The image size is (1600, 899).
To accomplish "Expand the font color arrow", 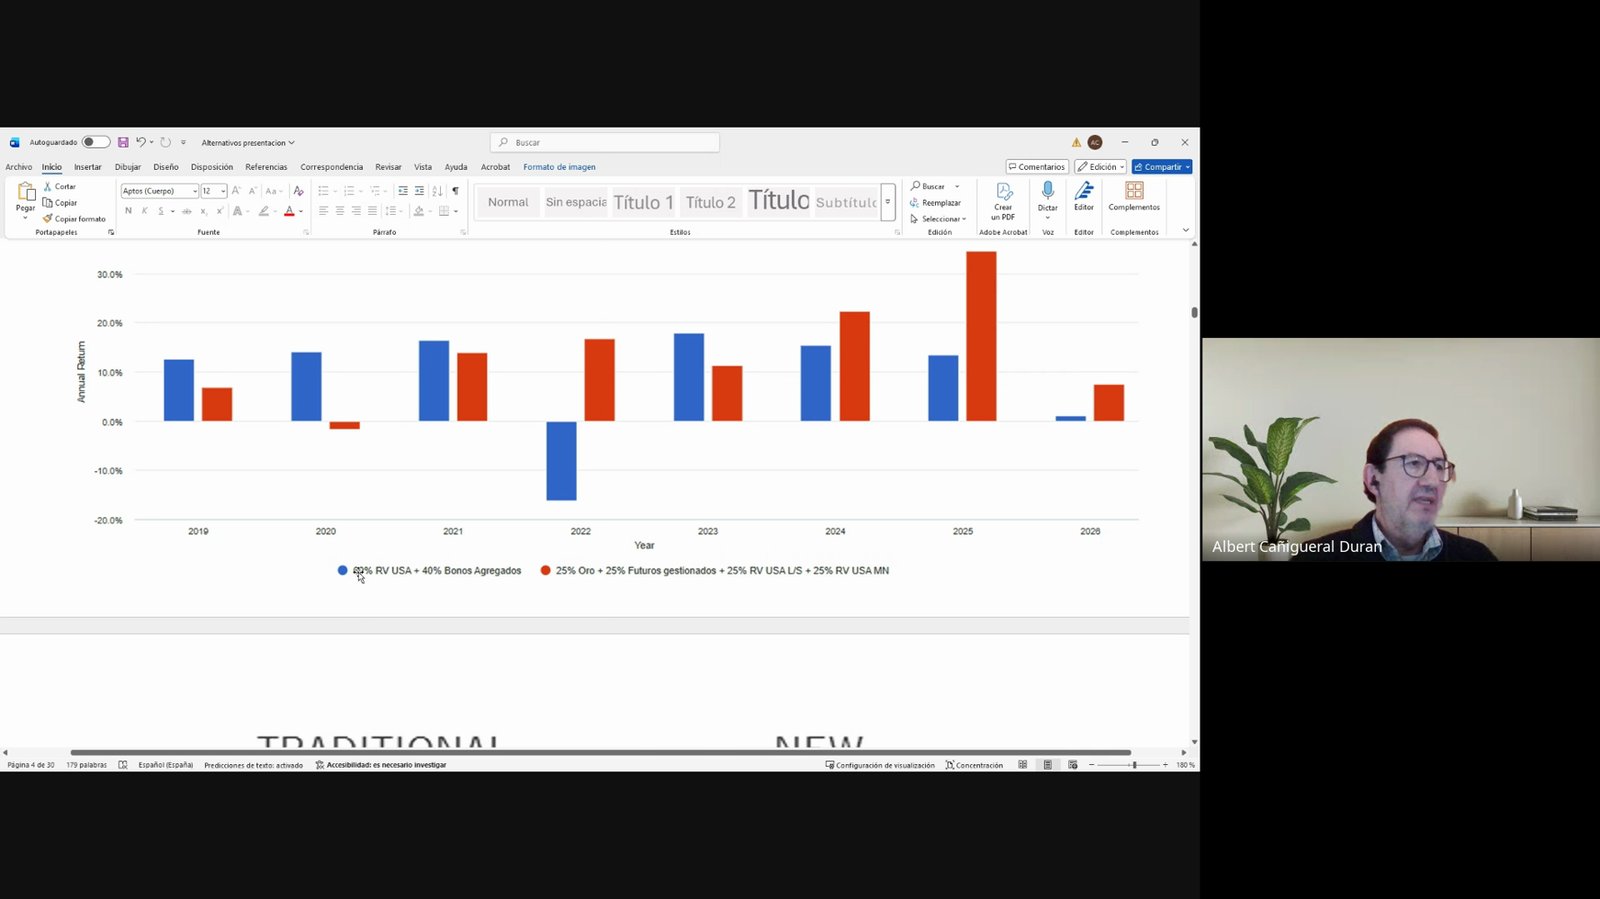I will [x=301, y=211].
